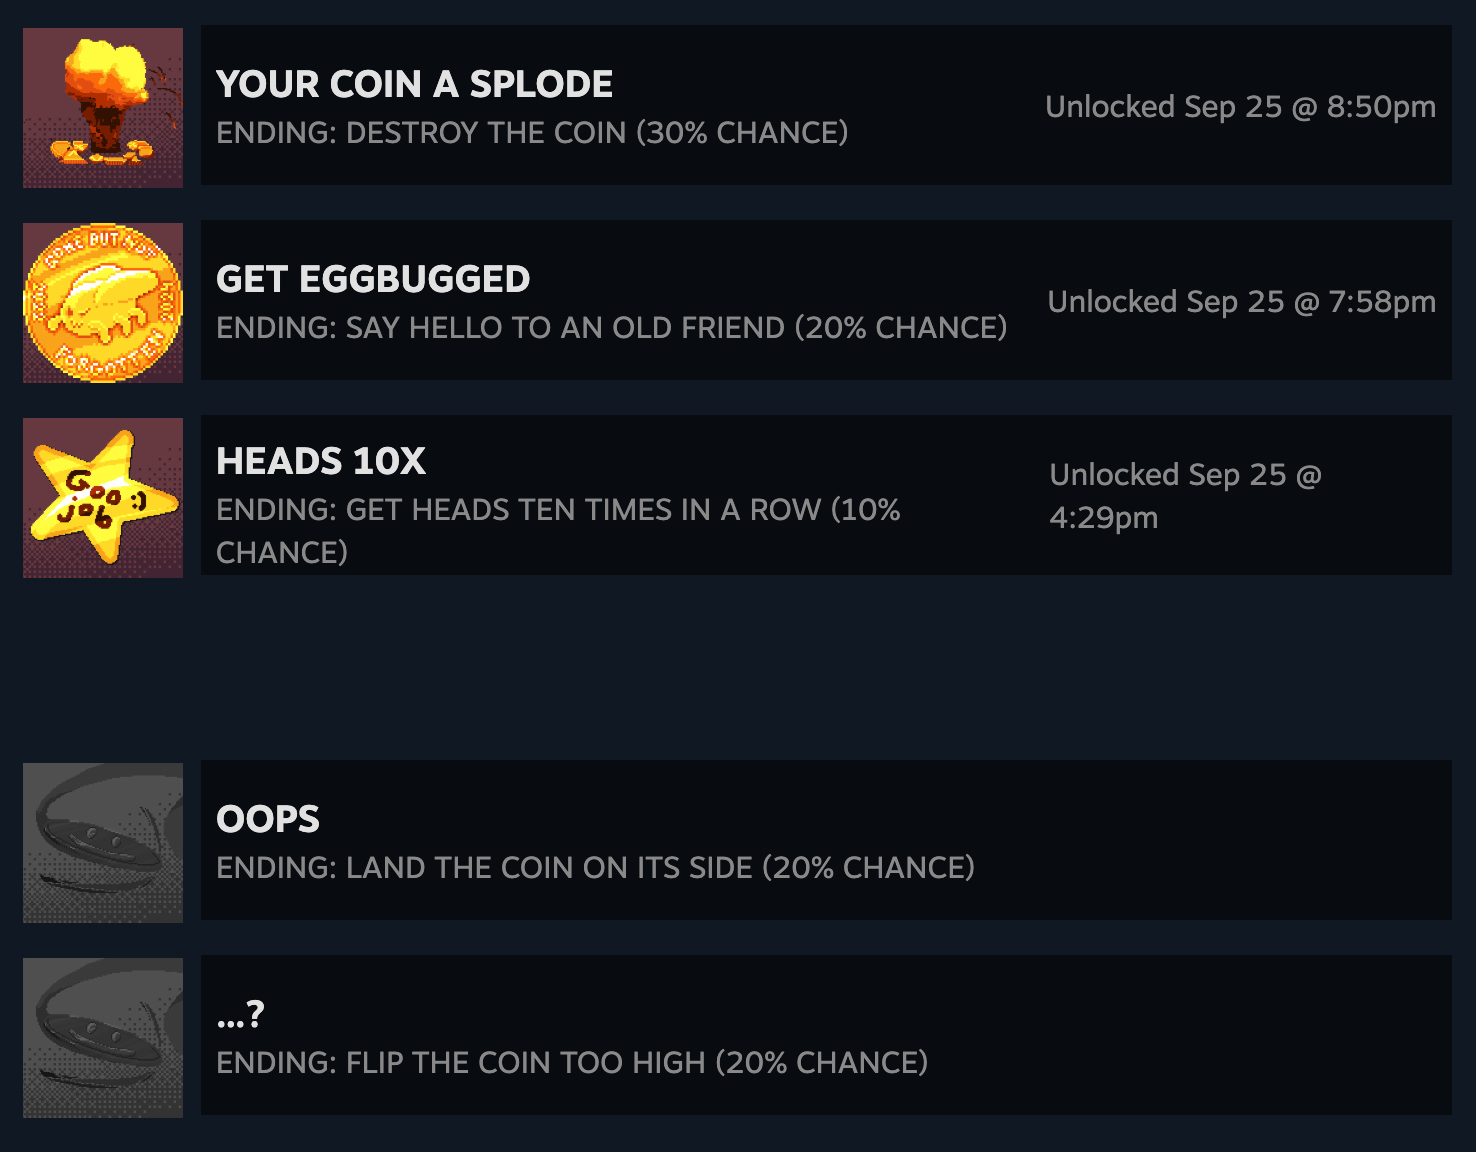
Task: Click the locked grey icon beside OOPS
Action: coord(103,843)
